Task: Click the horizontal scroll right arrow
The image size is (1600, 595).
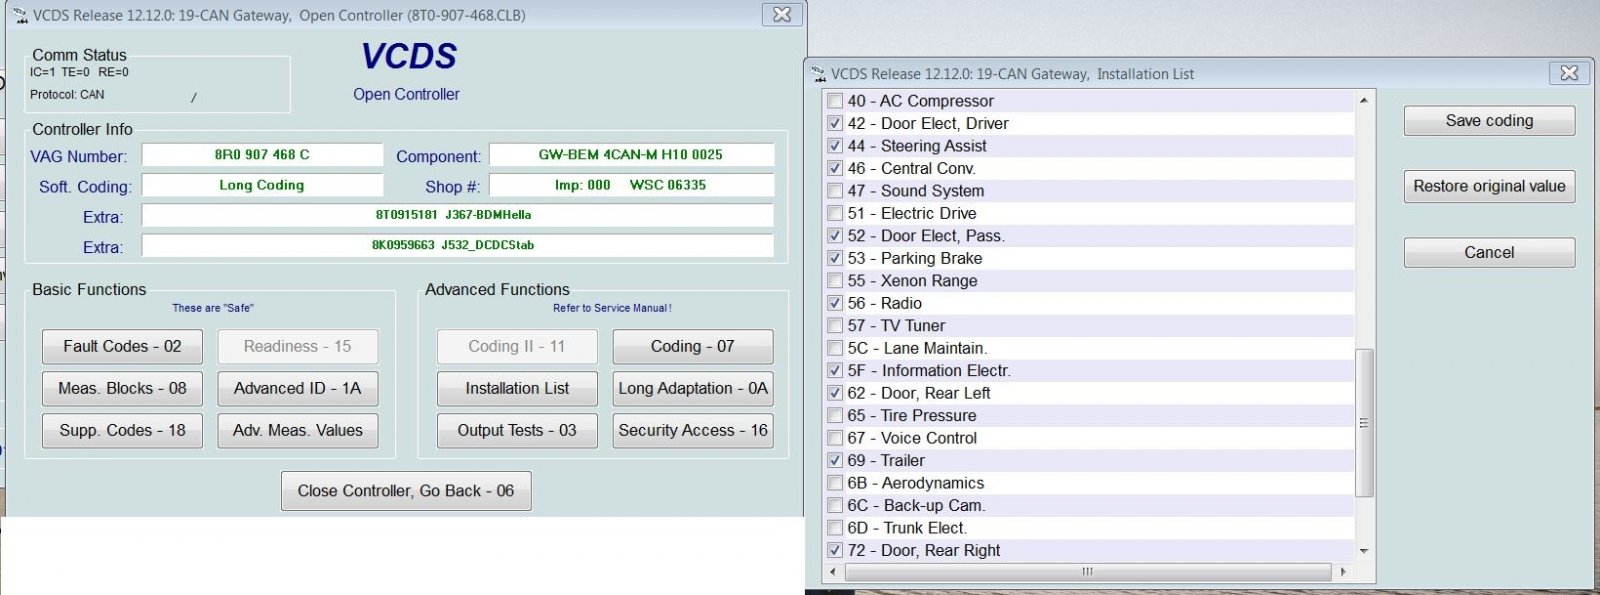Action: 1343,572
